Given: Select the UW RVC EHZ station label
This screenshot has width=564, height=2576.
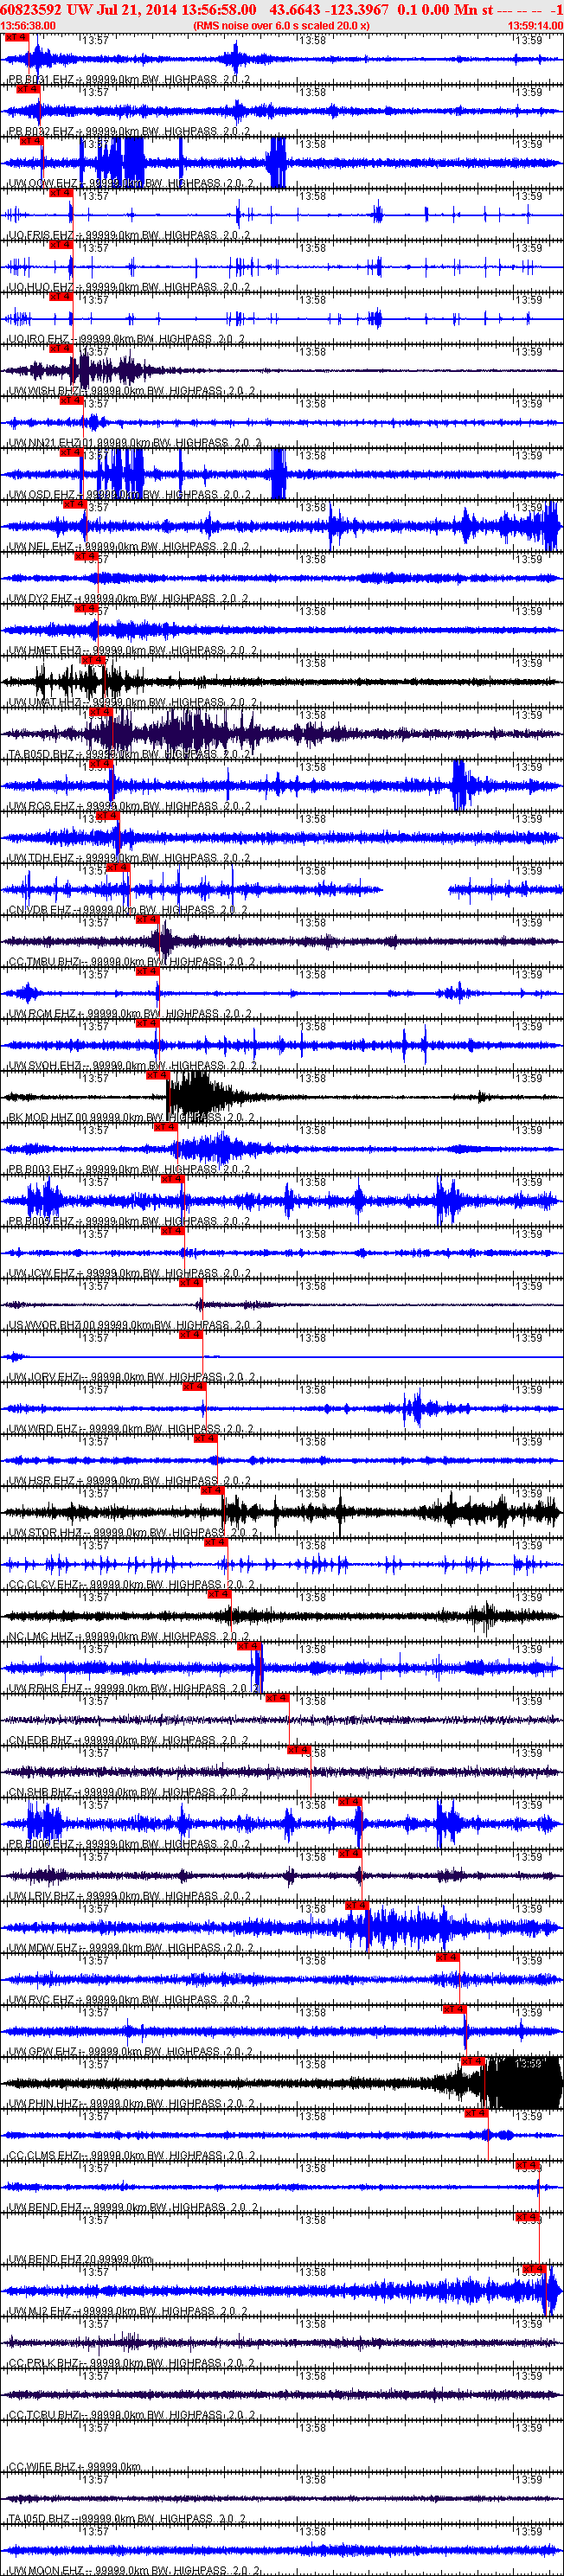Looking at the screenshot, I should (x=129, y=2001).
